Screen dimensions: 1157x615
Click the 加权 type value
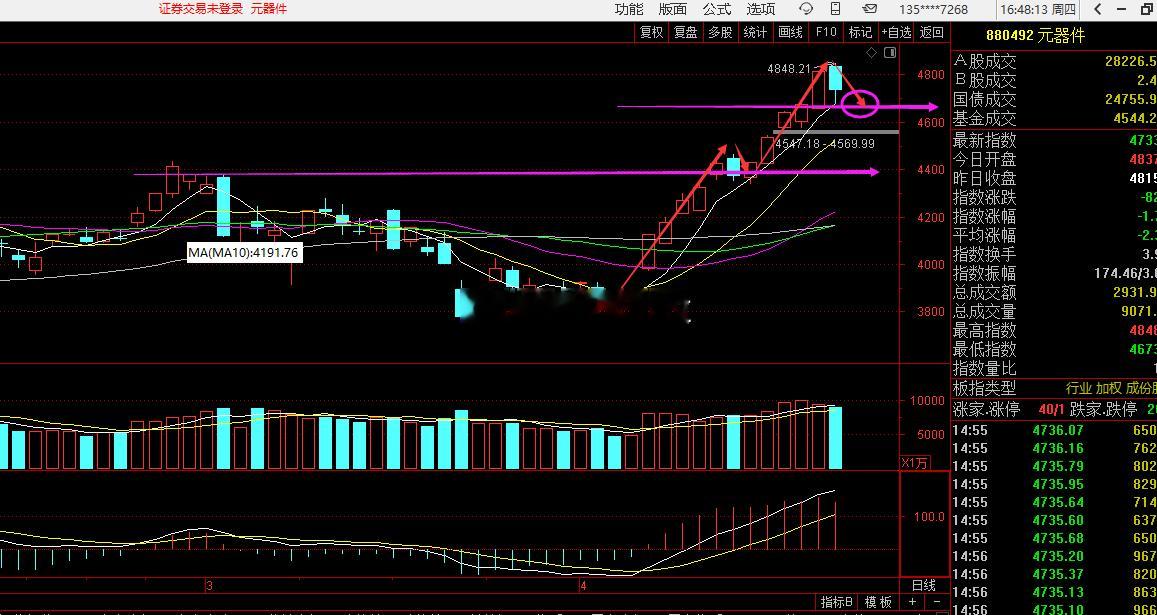tap(1109, 388)
